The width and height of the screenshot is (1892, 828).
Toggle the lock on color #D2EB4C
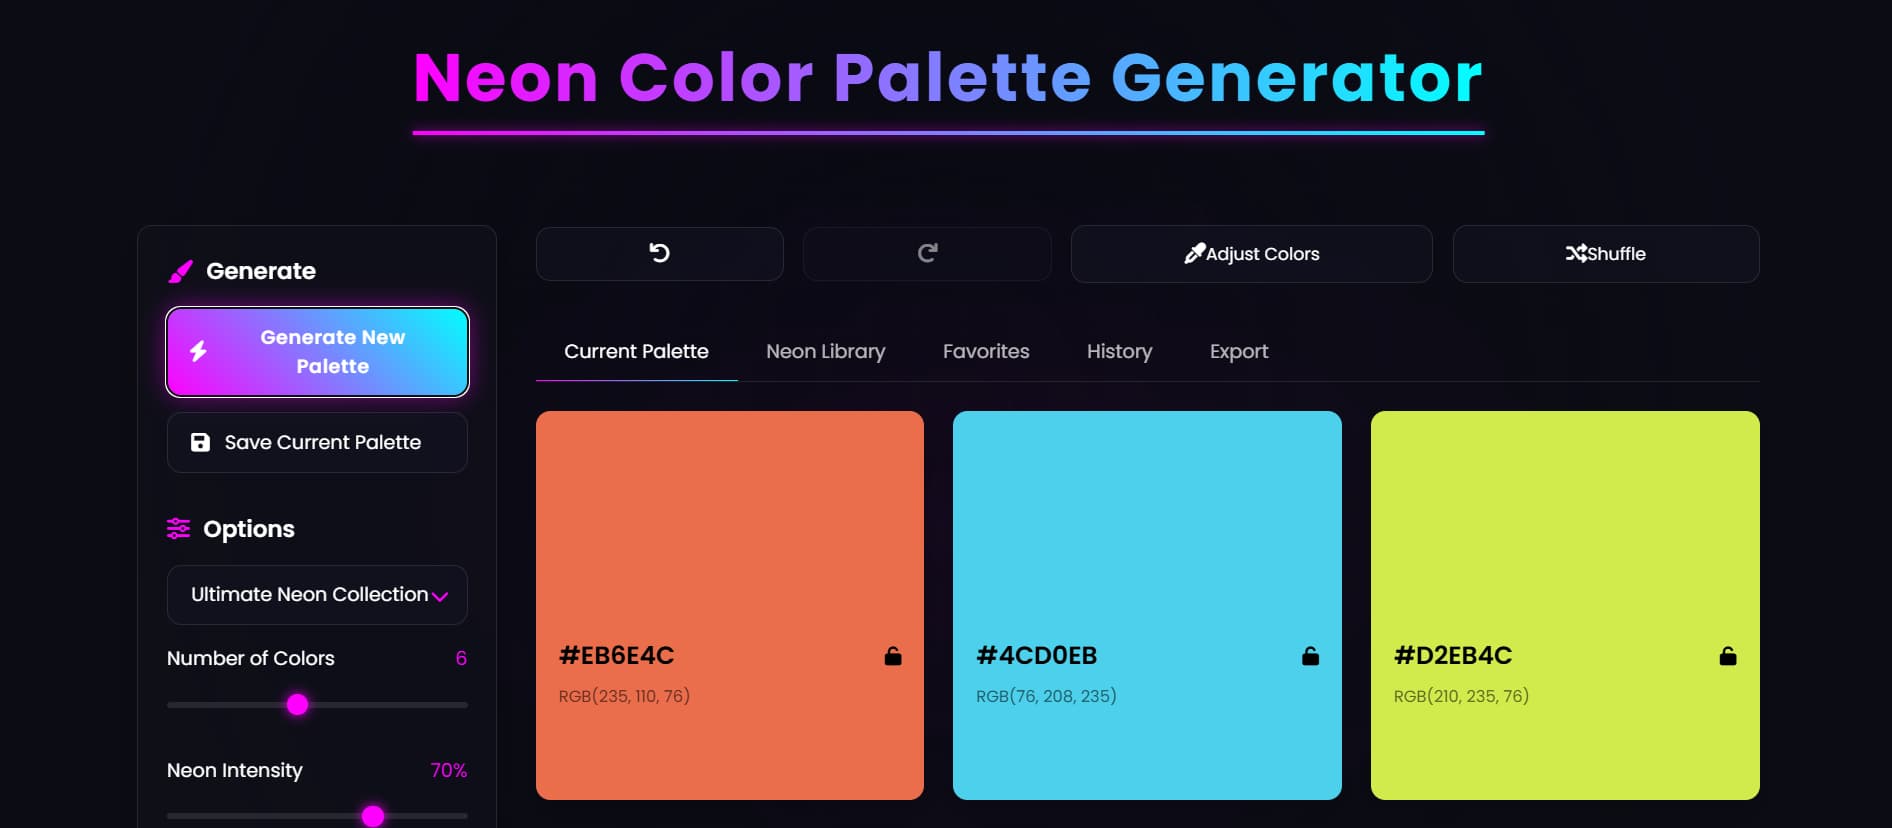pyautogui.click(x=1729, y=656)
